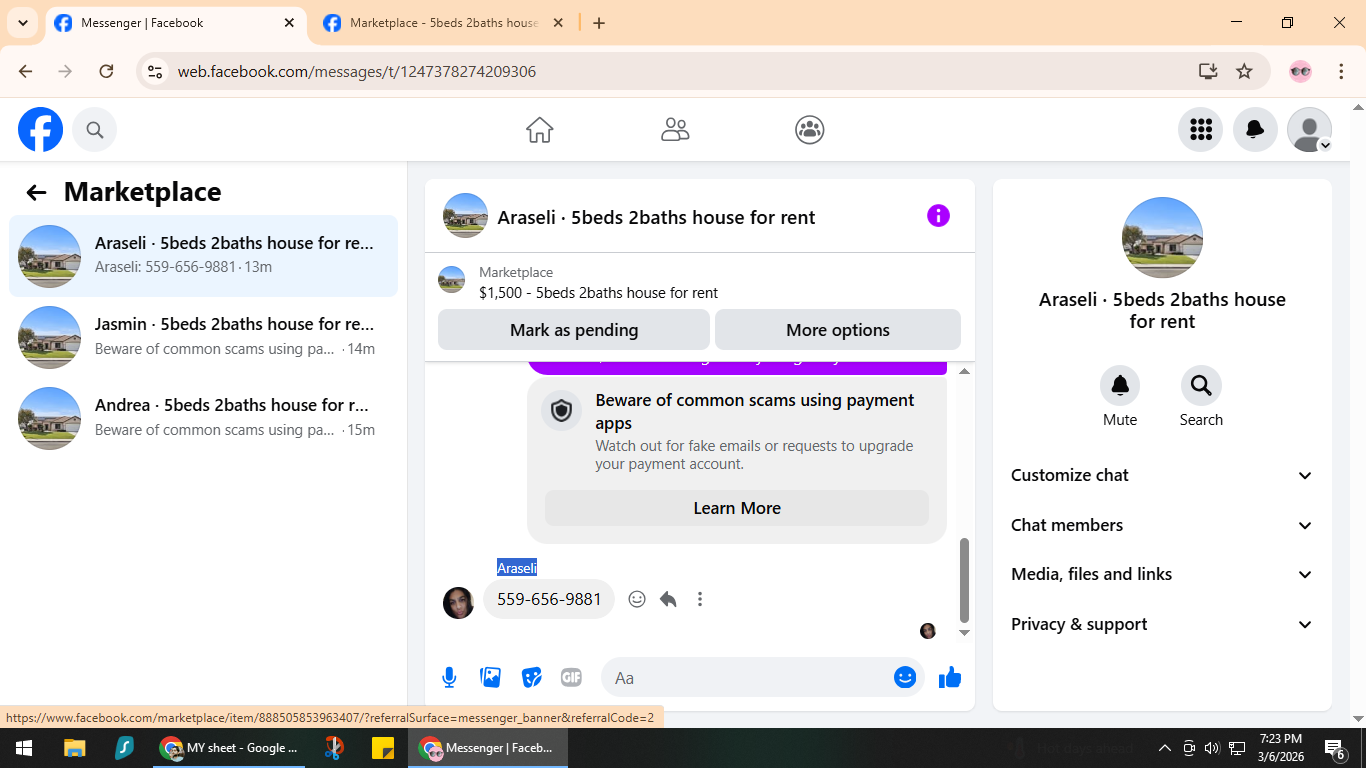Open site information icon in address bar
The width and height of the screenshot is (1366, 768).
[155, 72]
